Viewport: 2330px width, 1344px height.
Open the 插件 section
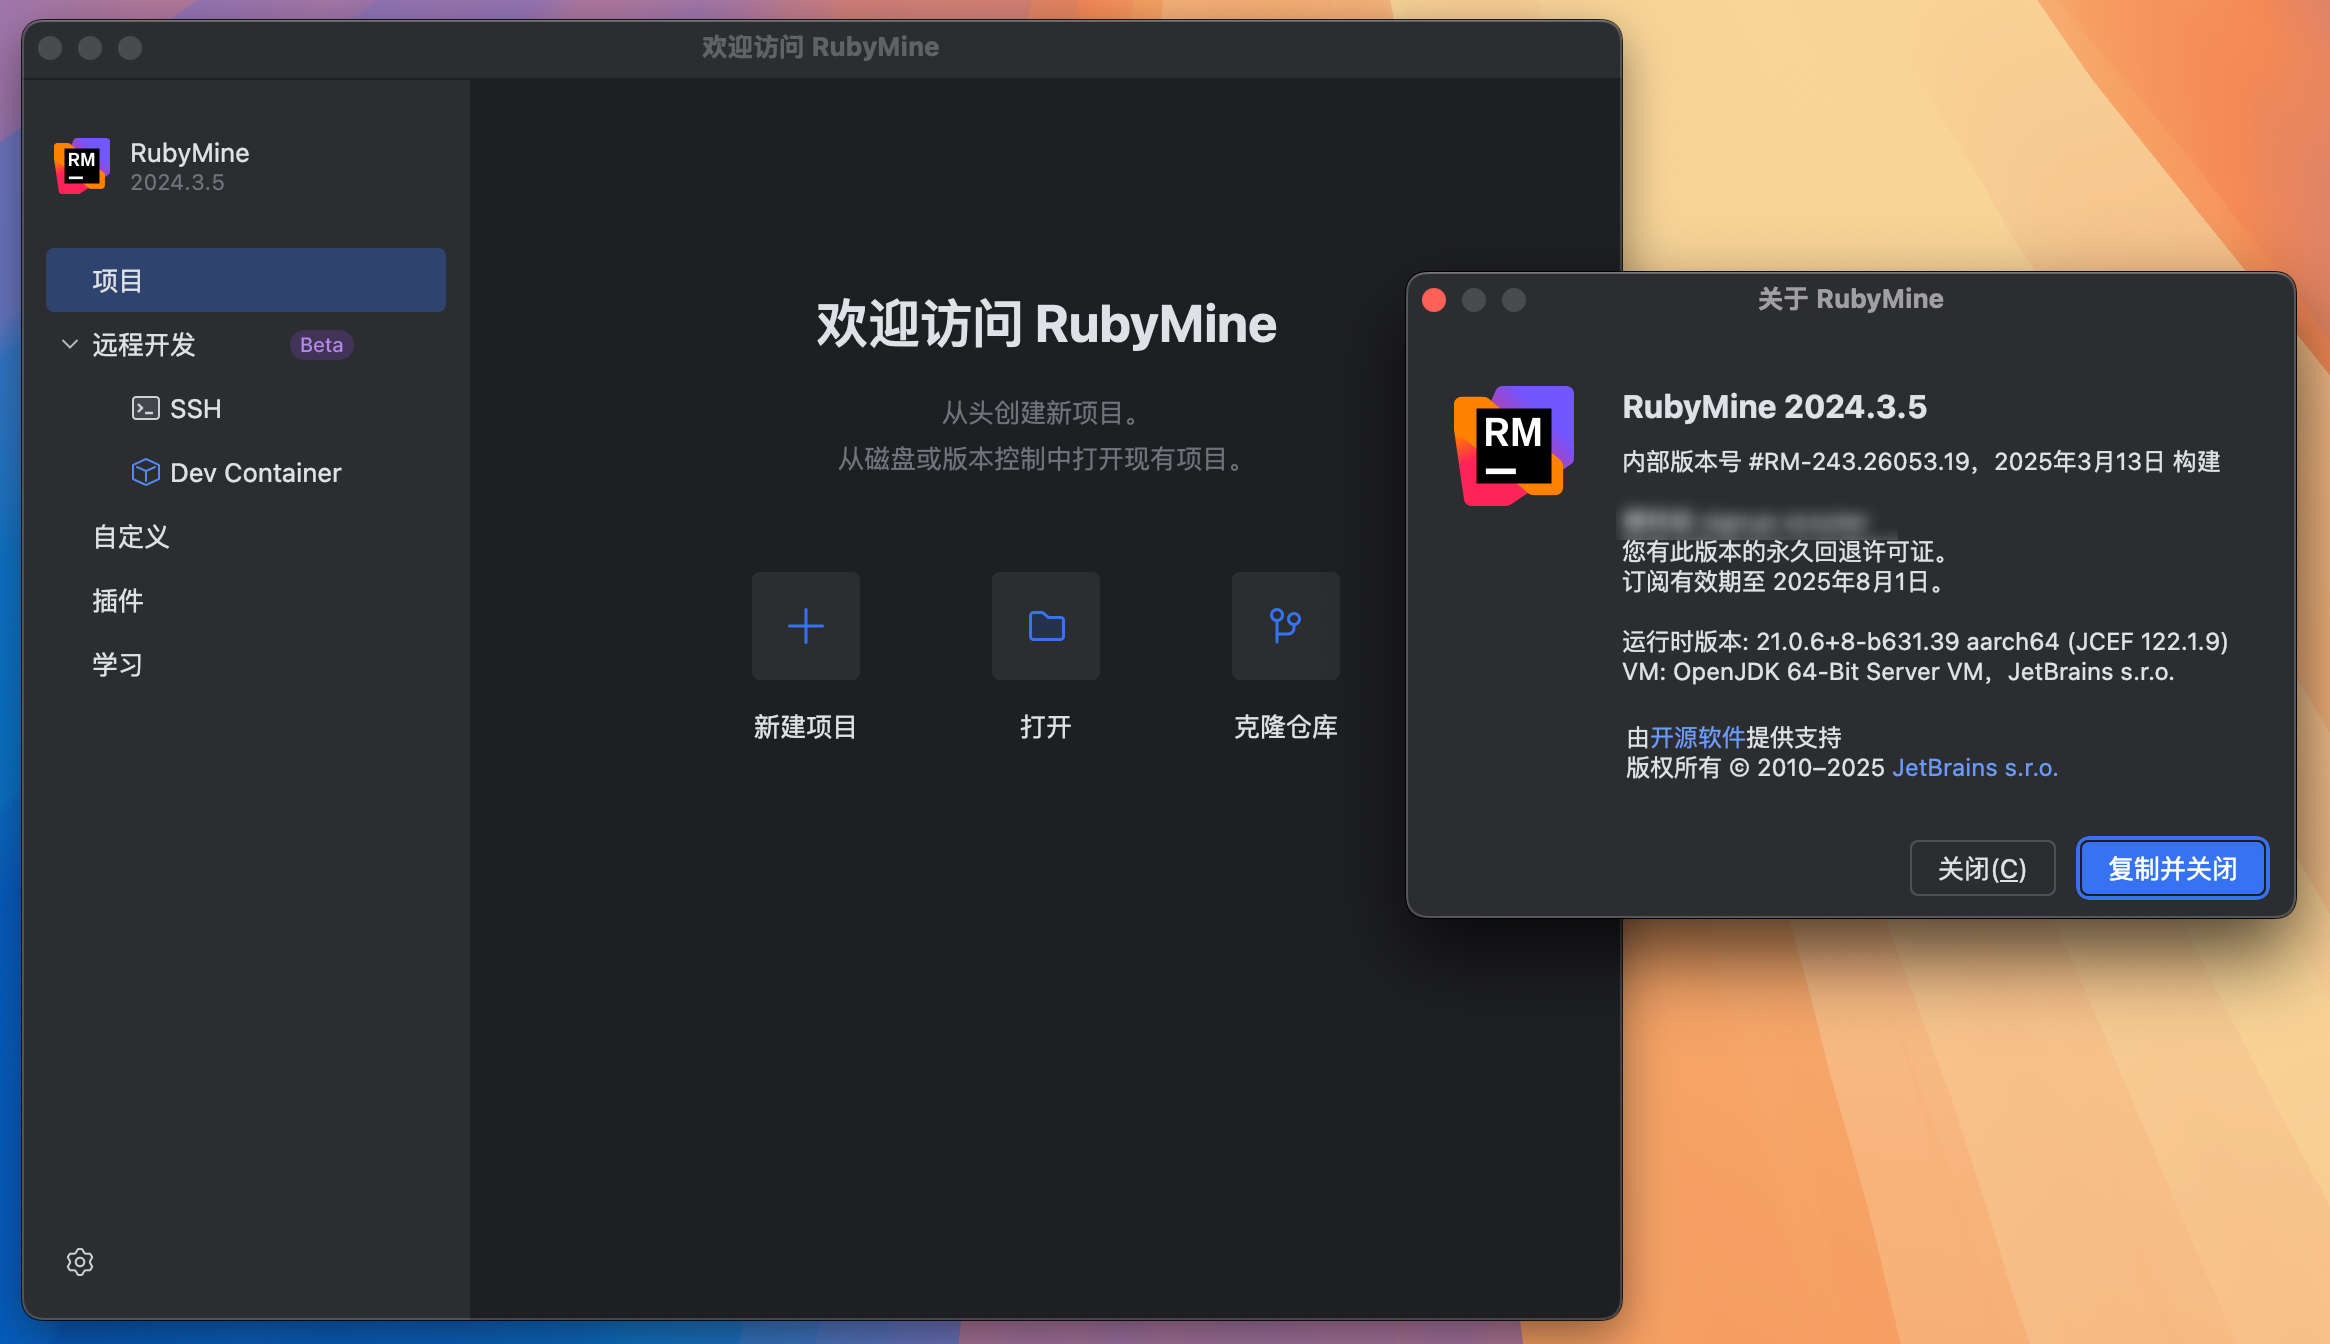(x=118, y=601)
